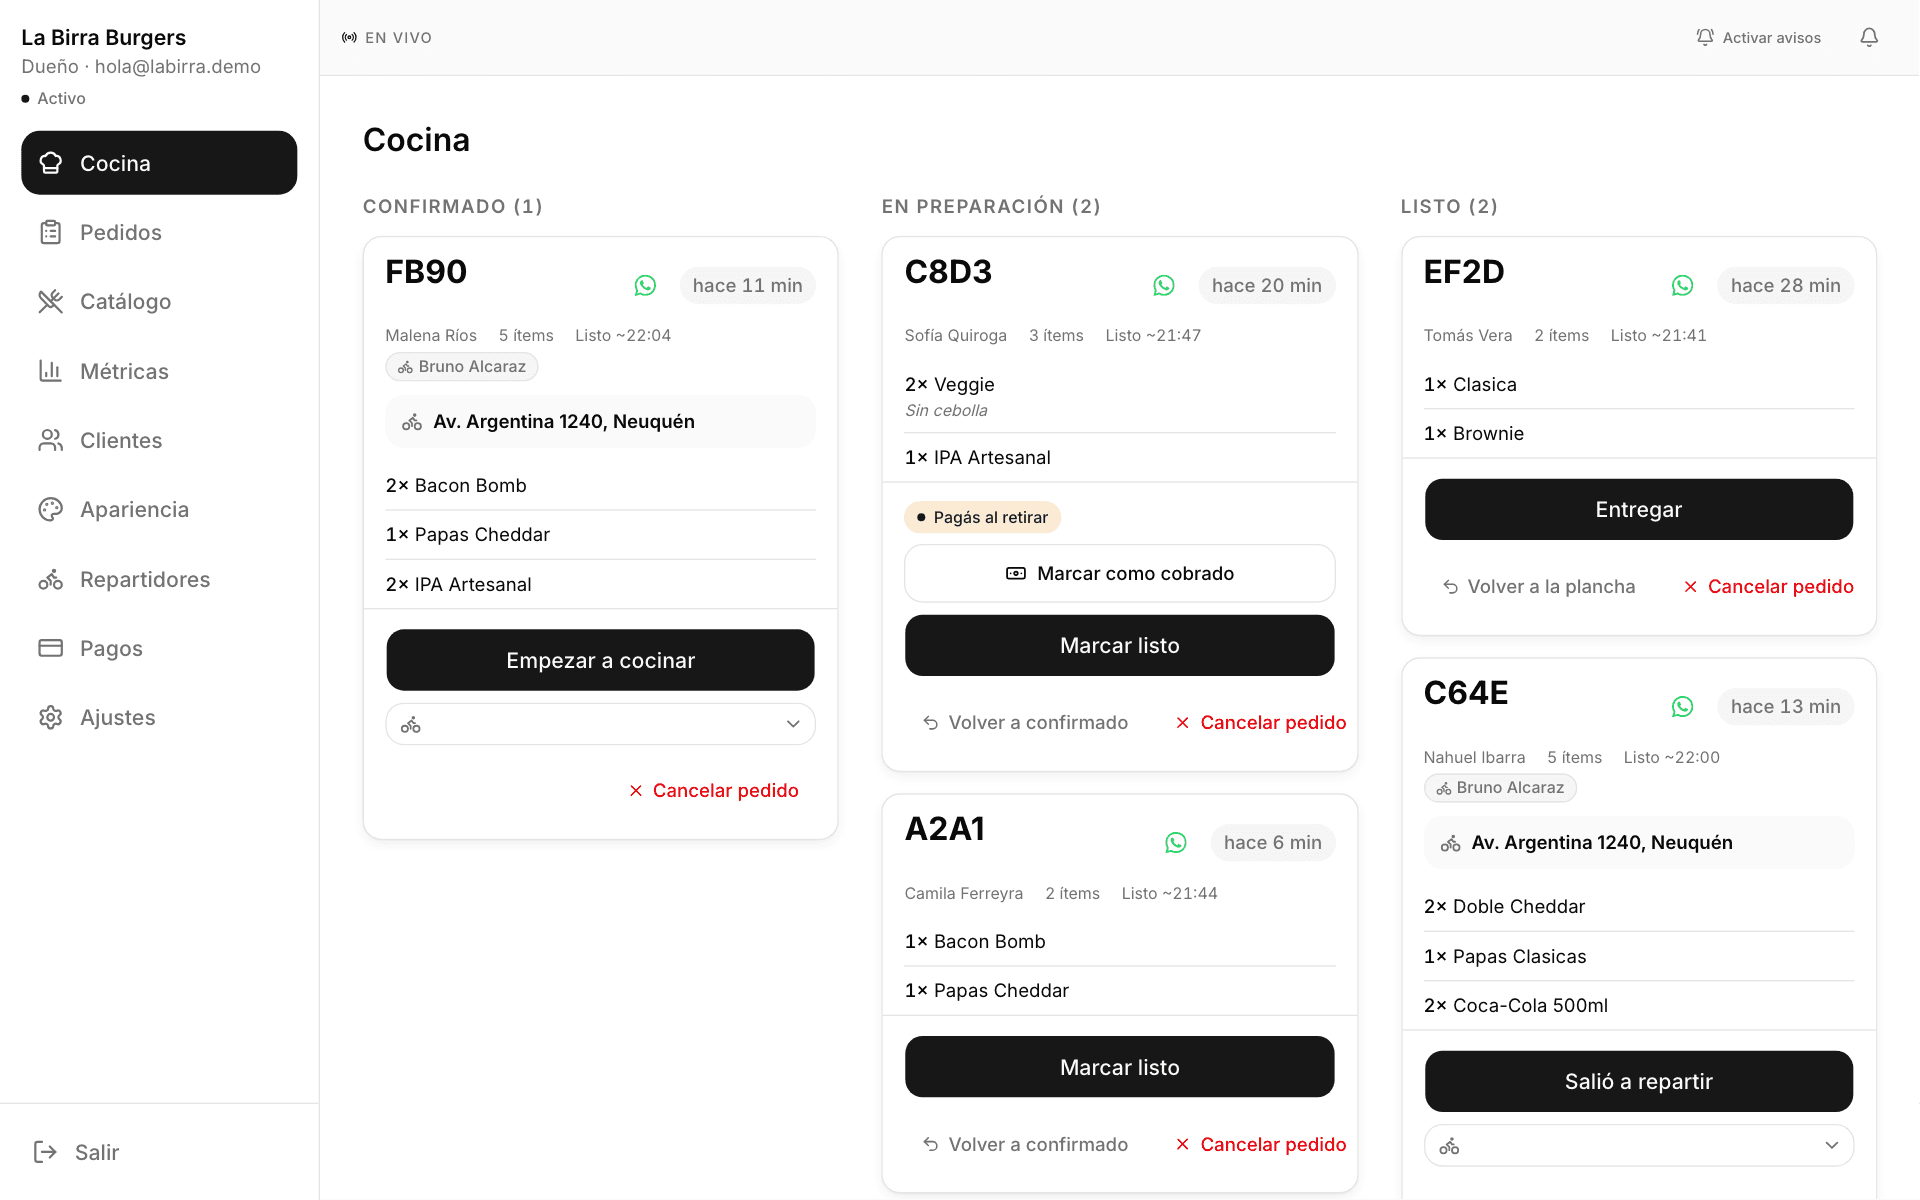Mark order A2A1 as listo

[1119, 1067]
